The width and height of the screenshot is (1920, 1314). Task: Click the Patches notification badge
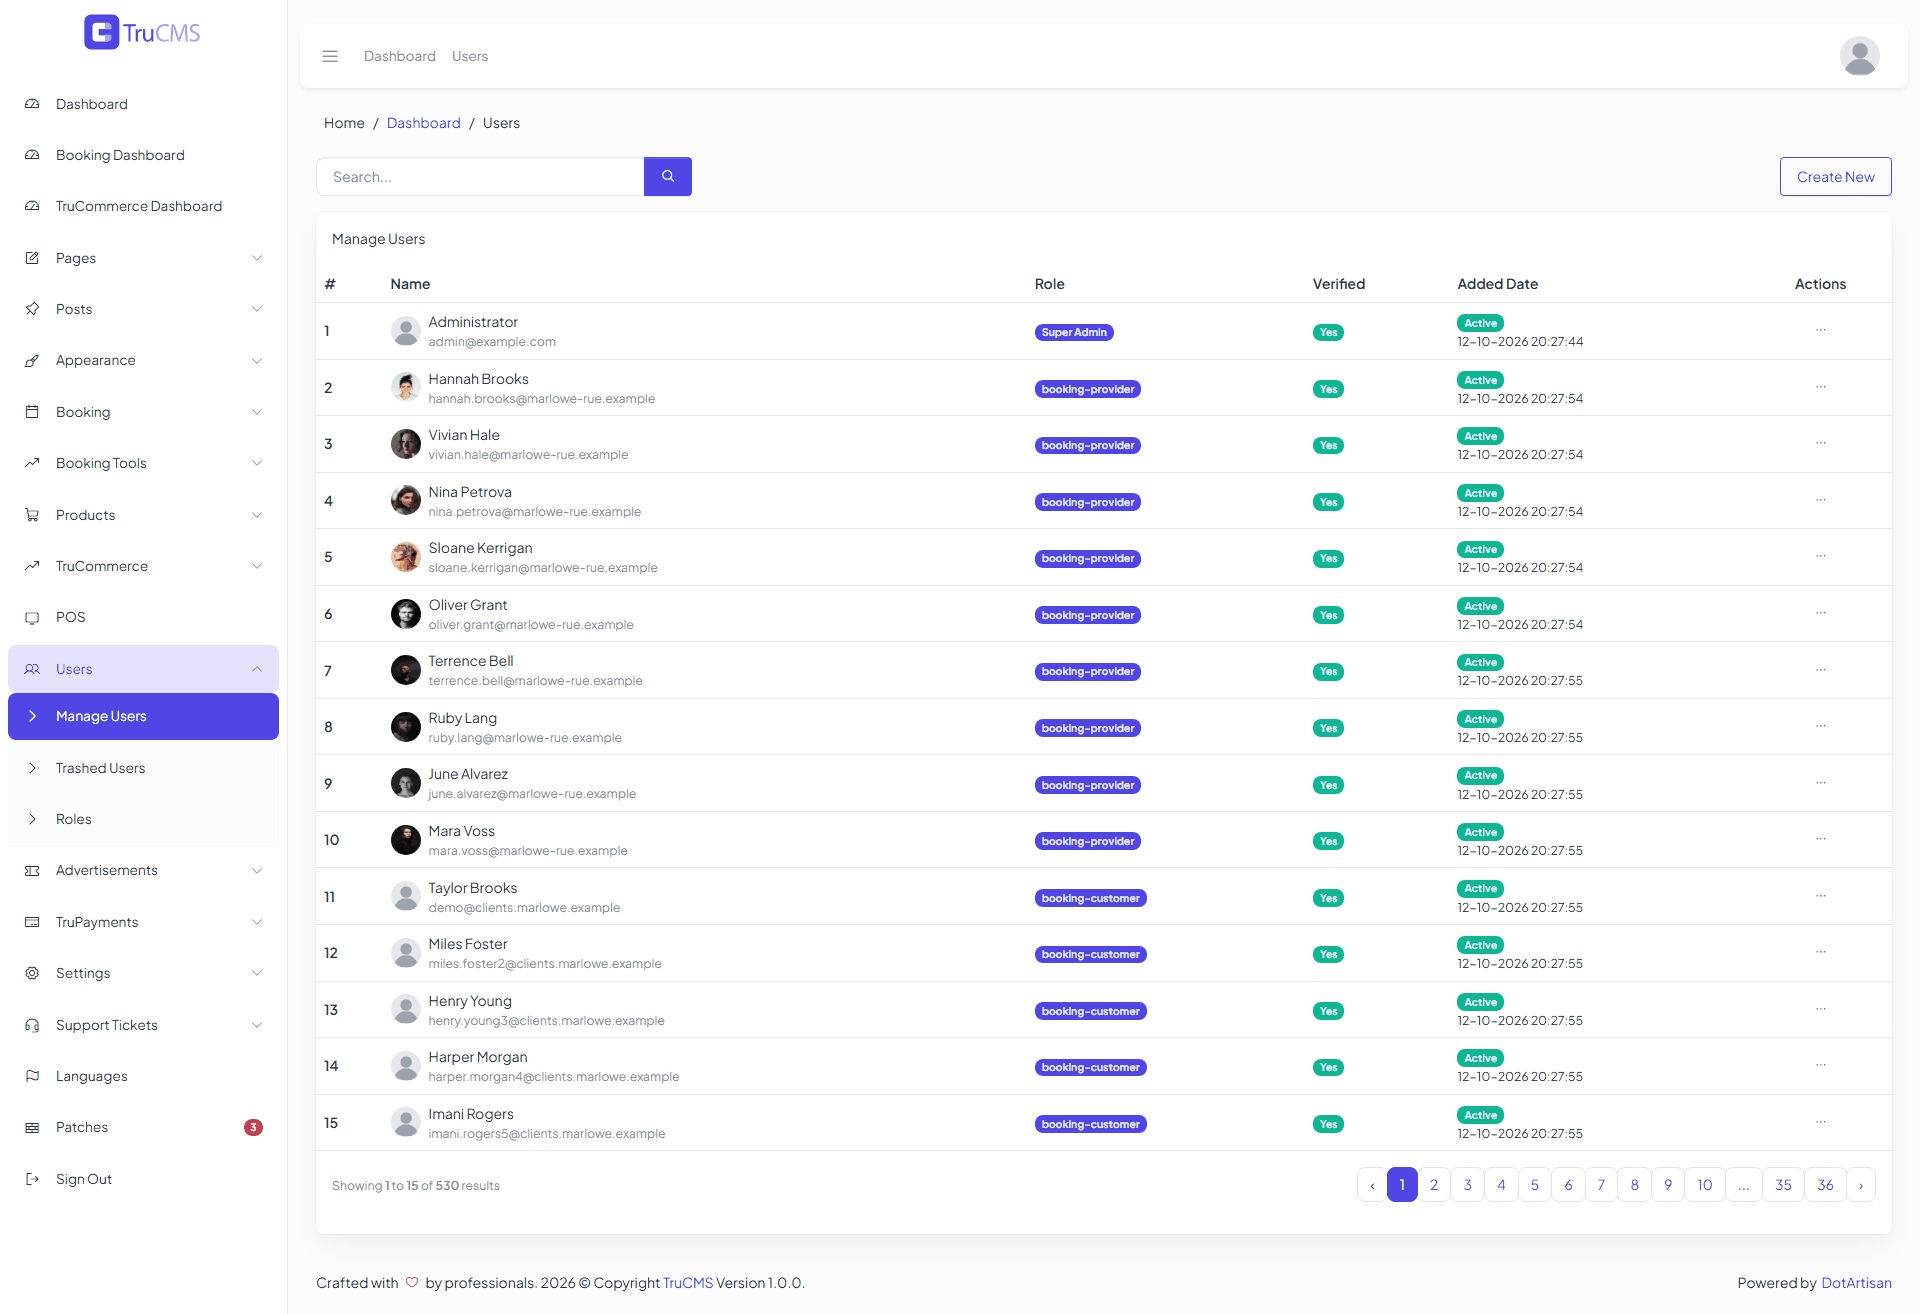[x=253, y=1127]
